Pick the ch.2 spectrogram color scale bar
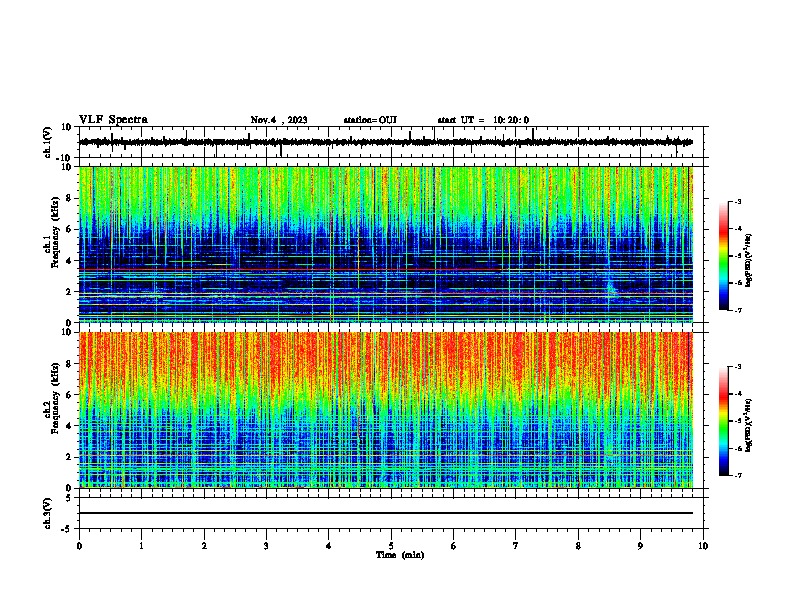Viewport: 792px width, 612px height. (724, 421)
